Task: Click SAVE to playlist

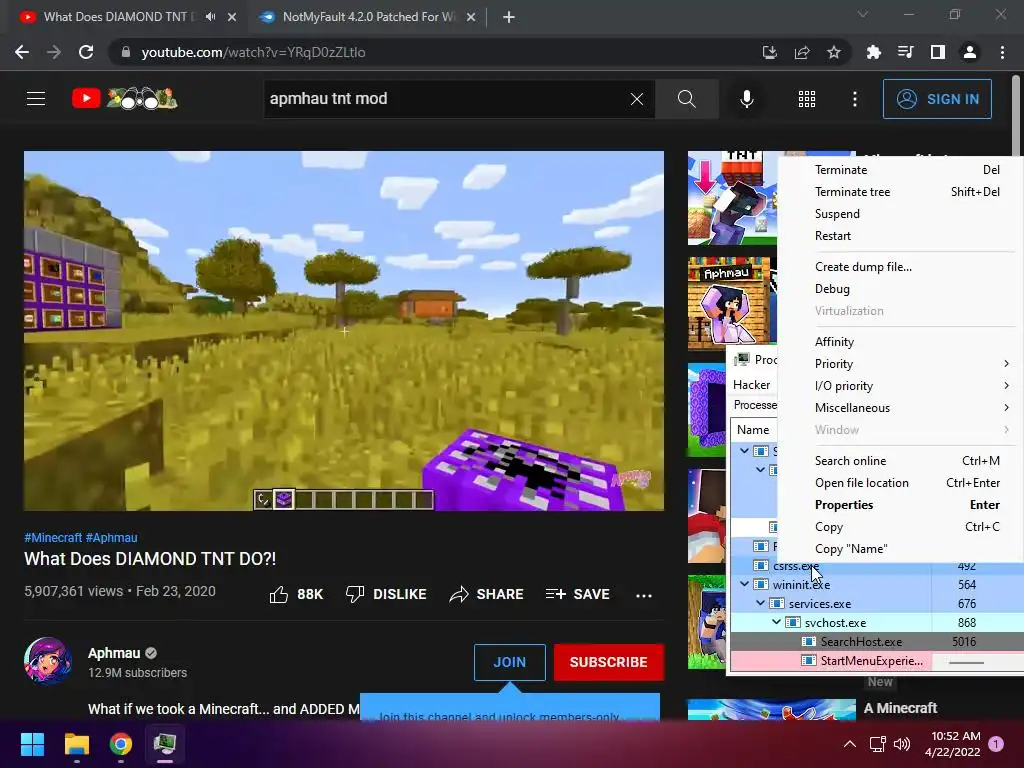Action: (577, 594)
